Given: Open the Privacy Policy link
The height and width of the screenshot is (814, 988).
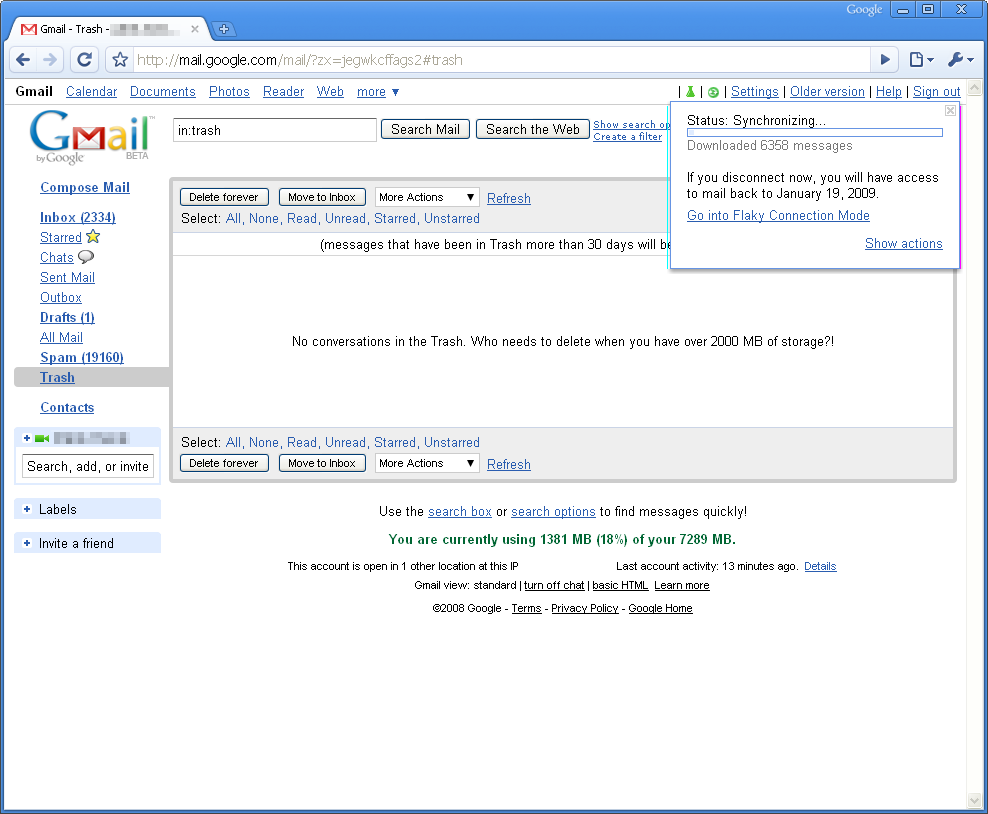Looking at the screenshot, I should point(585,608).
